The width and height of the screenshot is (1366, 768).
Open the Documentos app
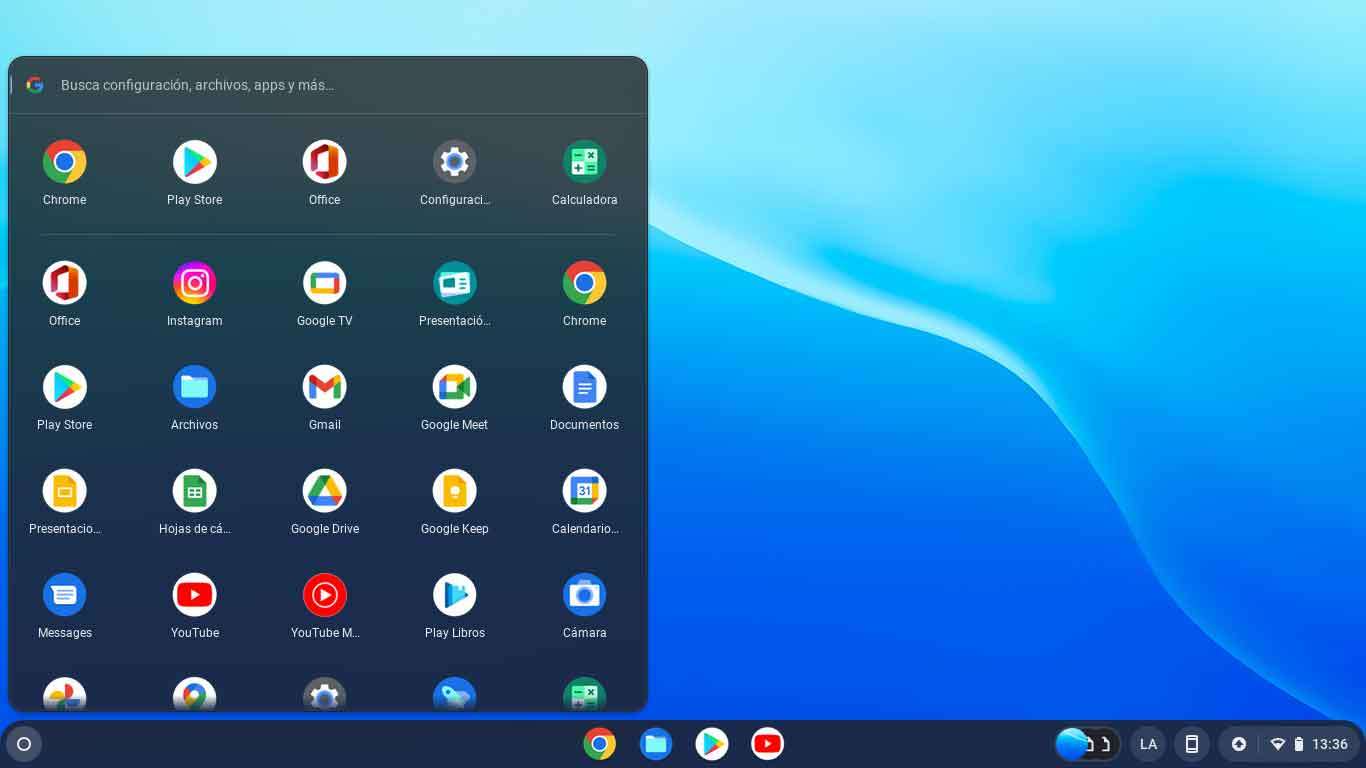click(x=584, y=387)
